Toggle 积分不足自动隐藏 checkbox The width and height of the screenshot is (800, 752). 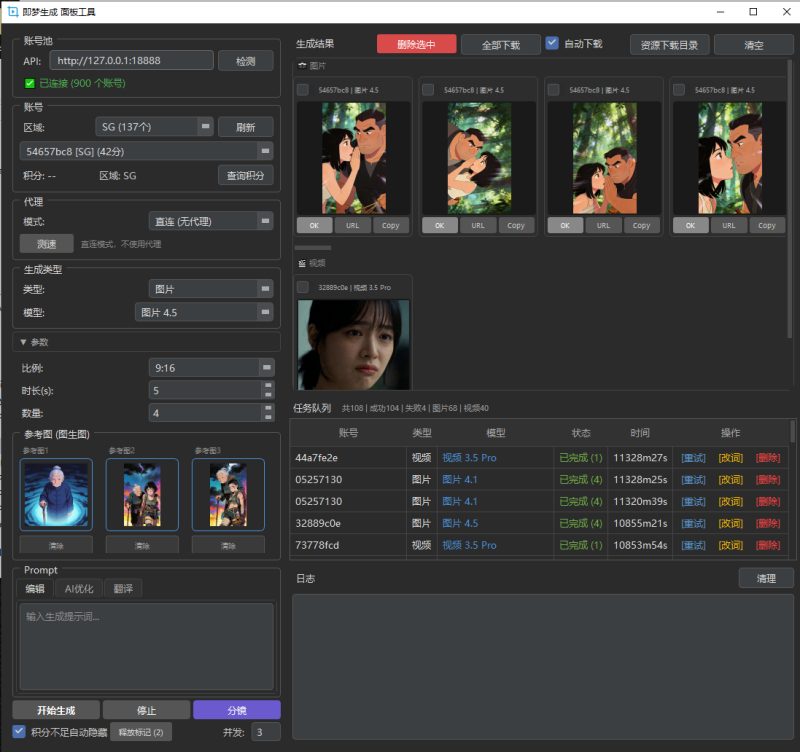[x=19, y=731]
